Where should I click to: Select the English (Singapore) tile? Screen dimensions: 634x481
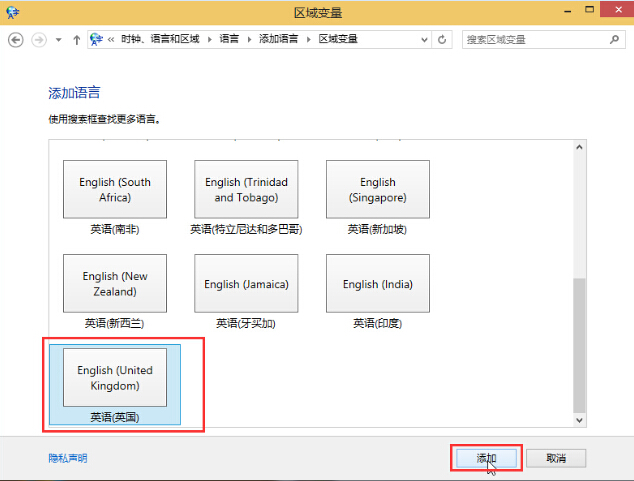[x=377, y=190]
